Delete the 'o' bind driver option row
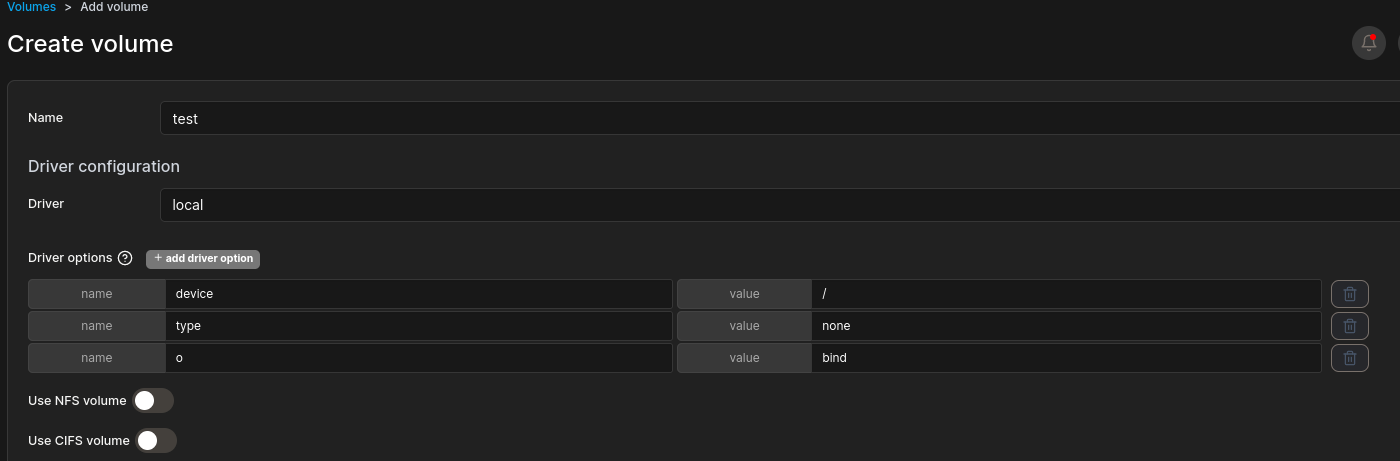The height and width of the screenshot is (461, 1400). (1349, 358)
